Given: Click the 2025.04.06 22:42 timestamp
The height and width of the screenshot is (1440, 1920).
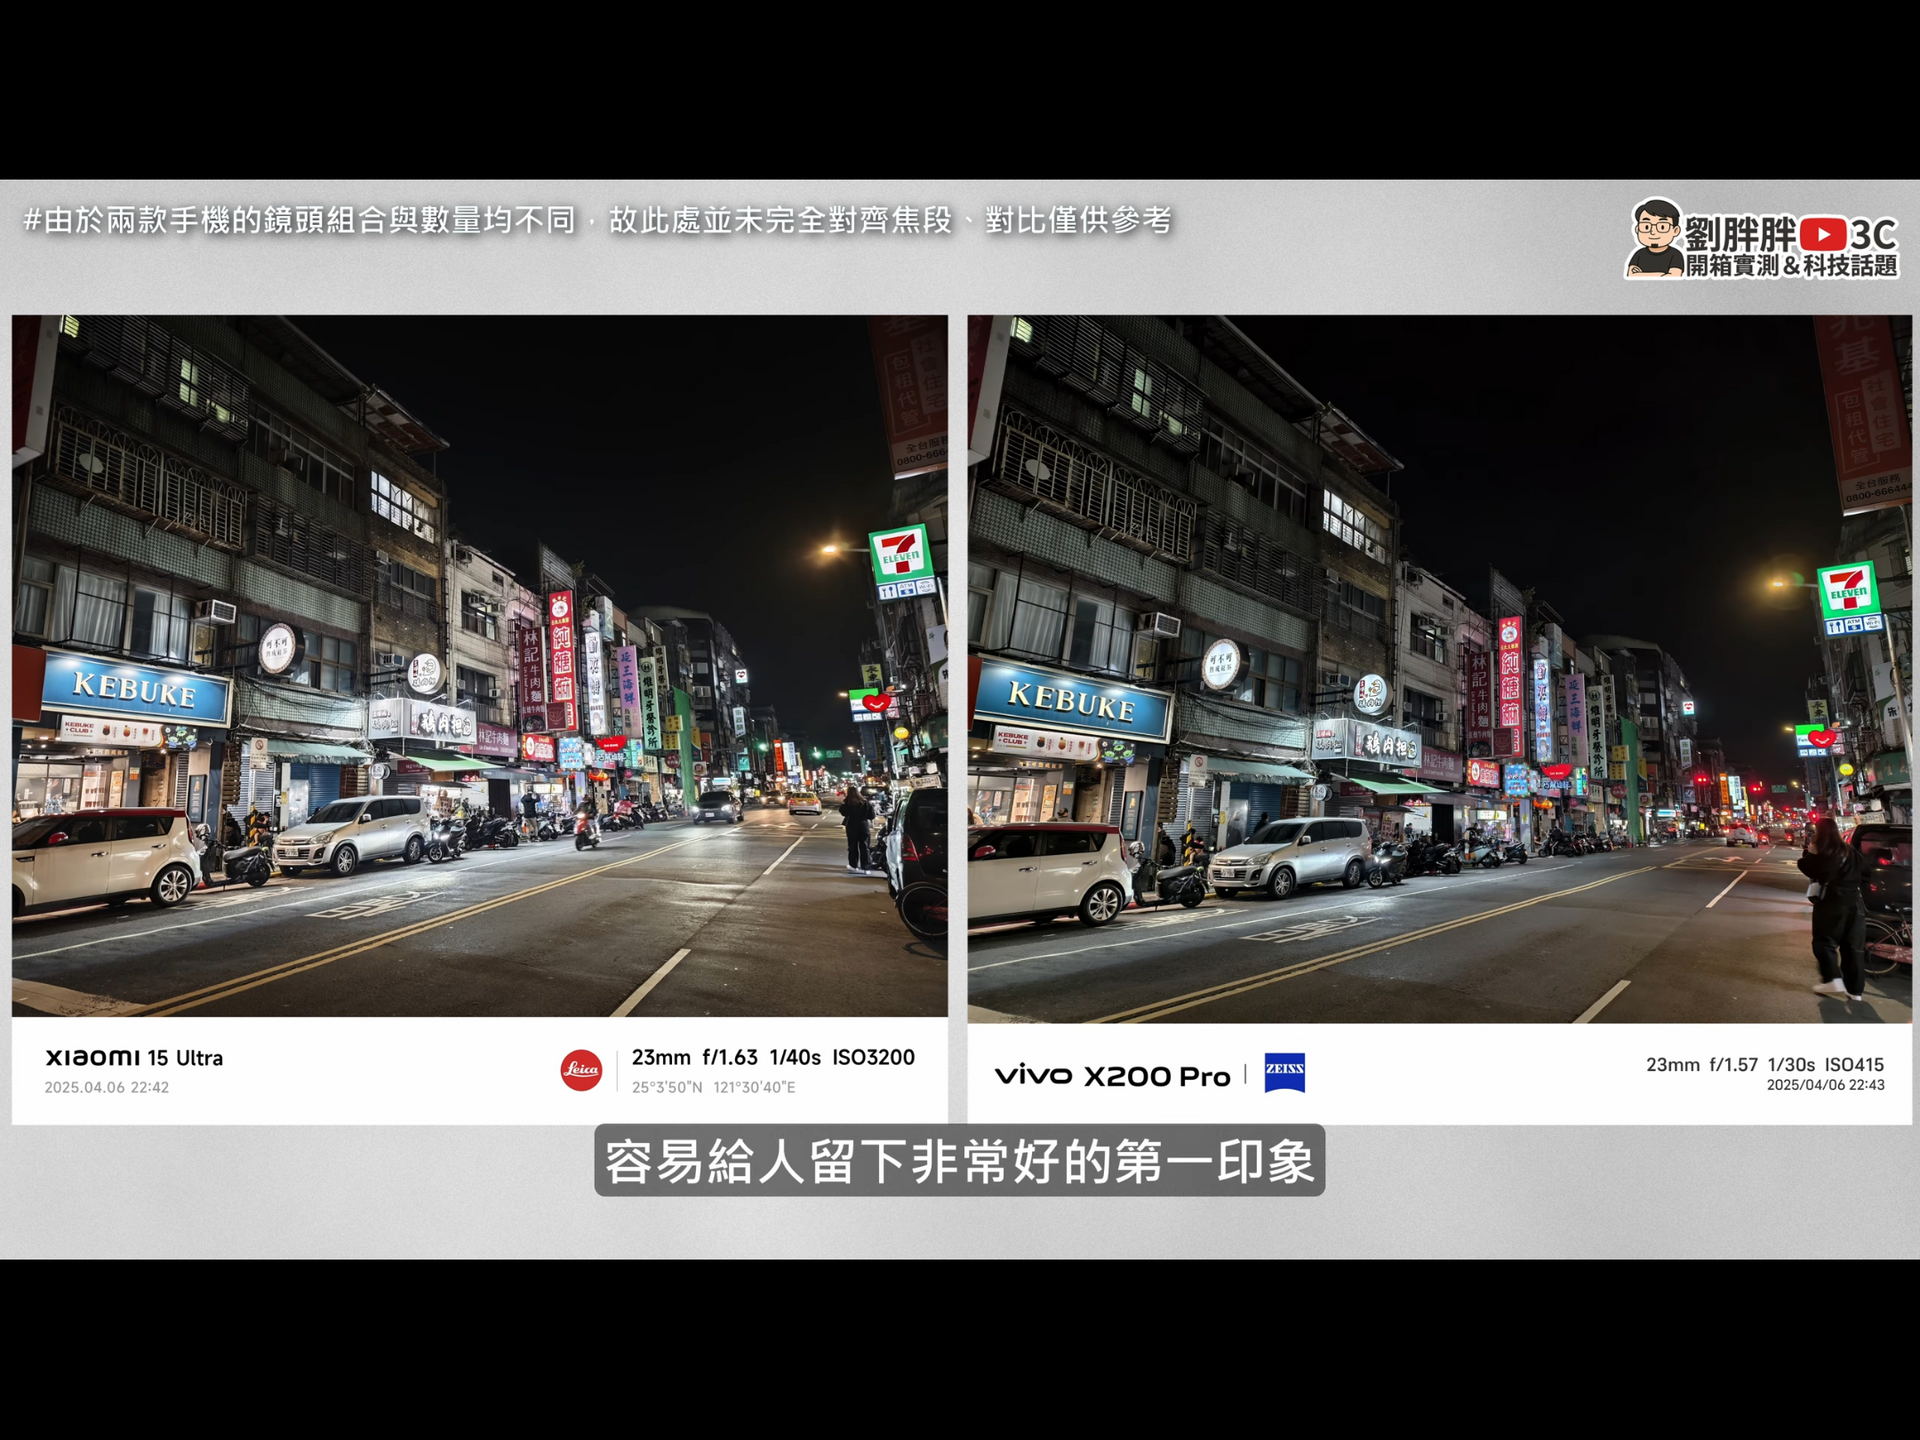Looking at the screenshot, I should [107, 1087].
